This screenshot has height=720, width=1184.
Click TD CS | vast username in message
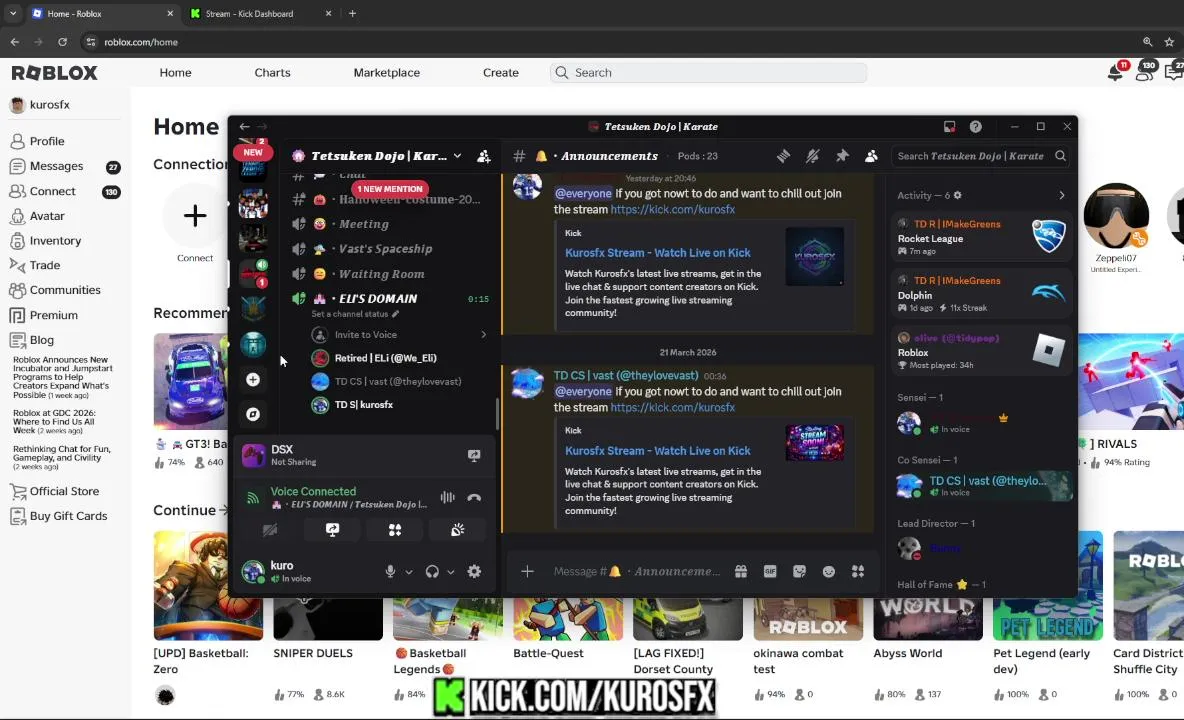(x=626, y=375)
